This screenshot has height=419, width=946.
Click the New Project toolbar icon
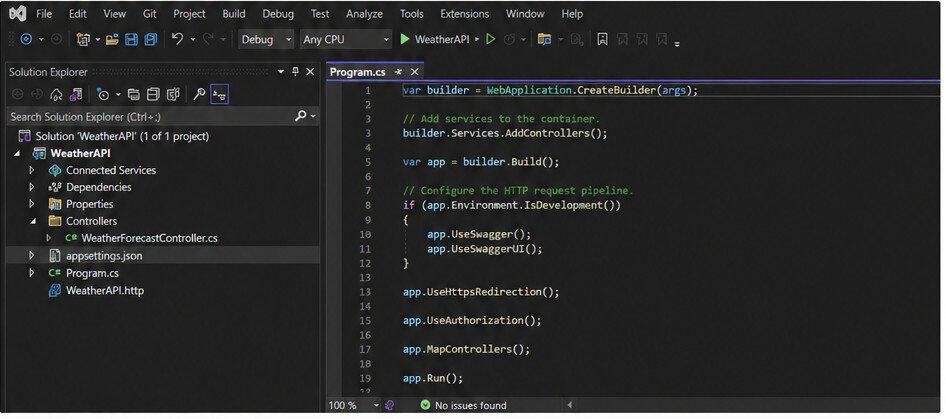pyautogui.click(x=83, y=39)
